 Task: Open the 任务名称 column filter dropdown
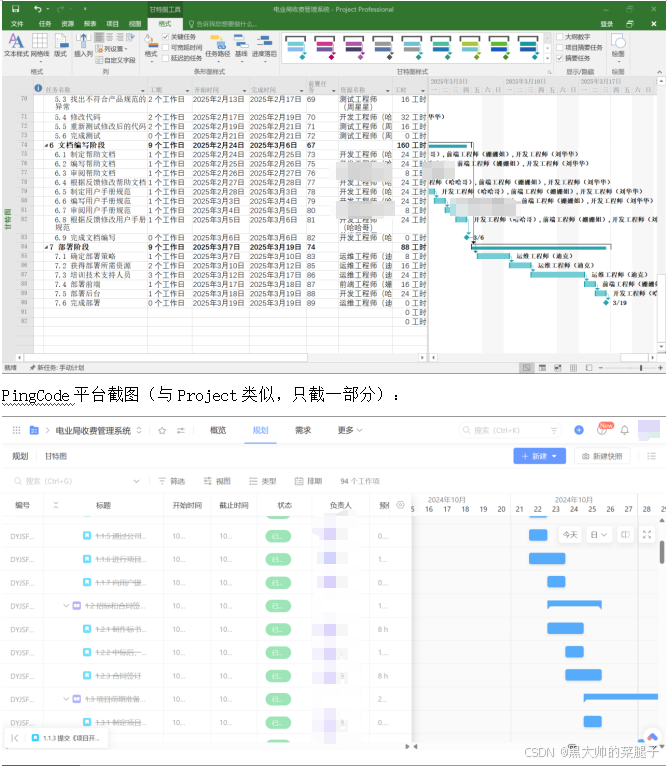(x=143, y=91)
